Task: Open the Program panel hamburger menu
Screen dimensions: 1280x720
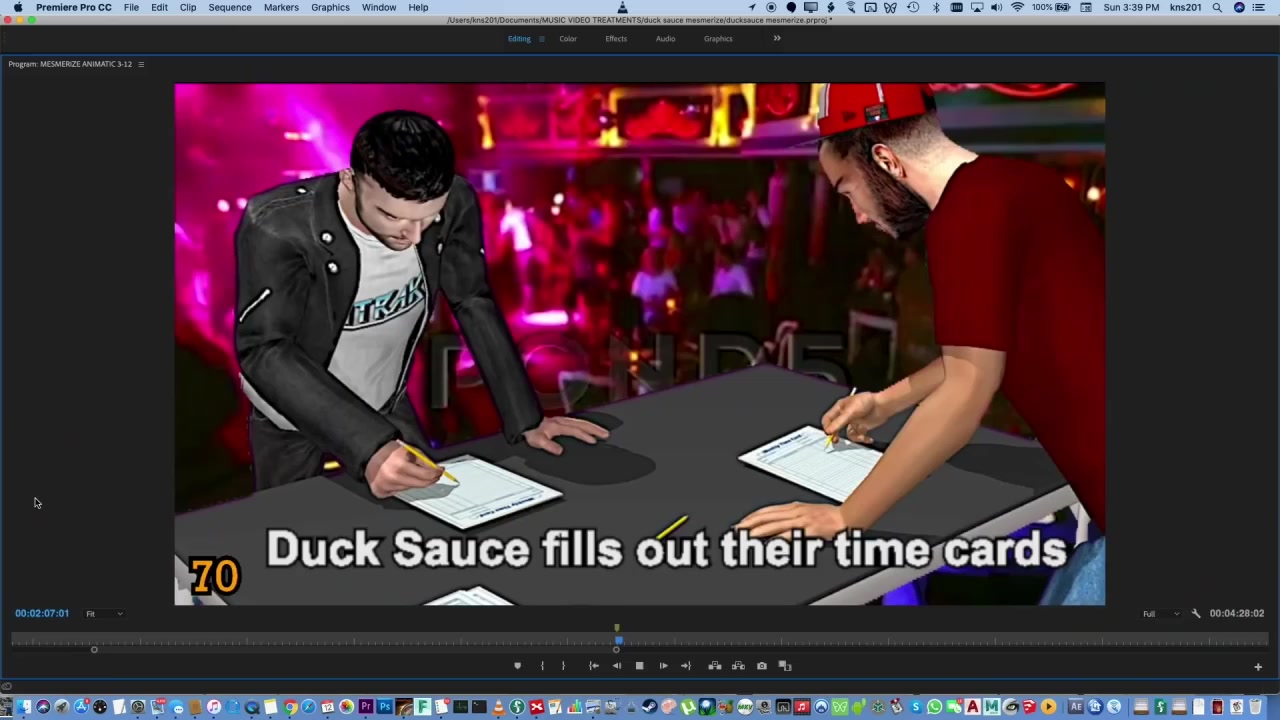Action: click(141, 64)
